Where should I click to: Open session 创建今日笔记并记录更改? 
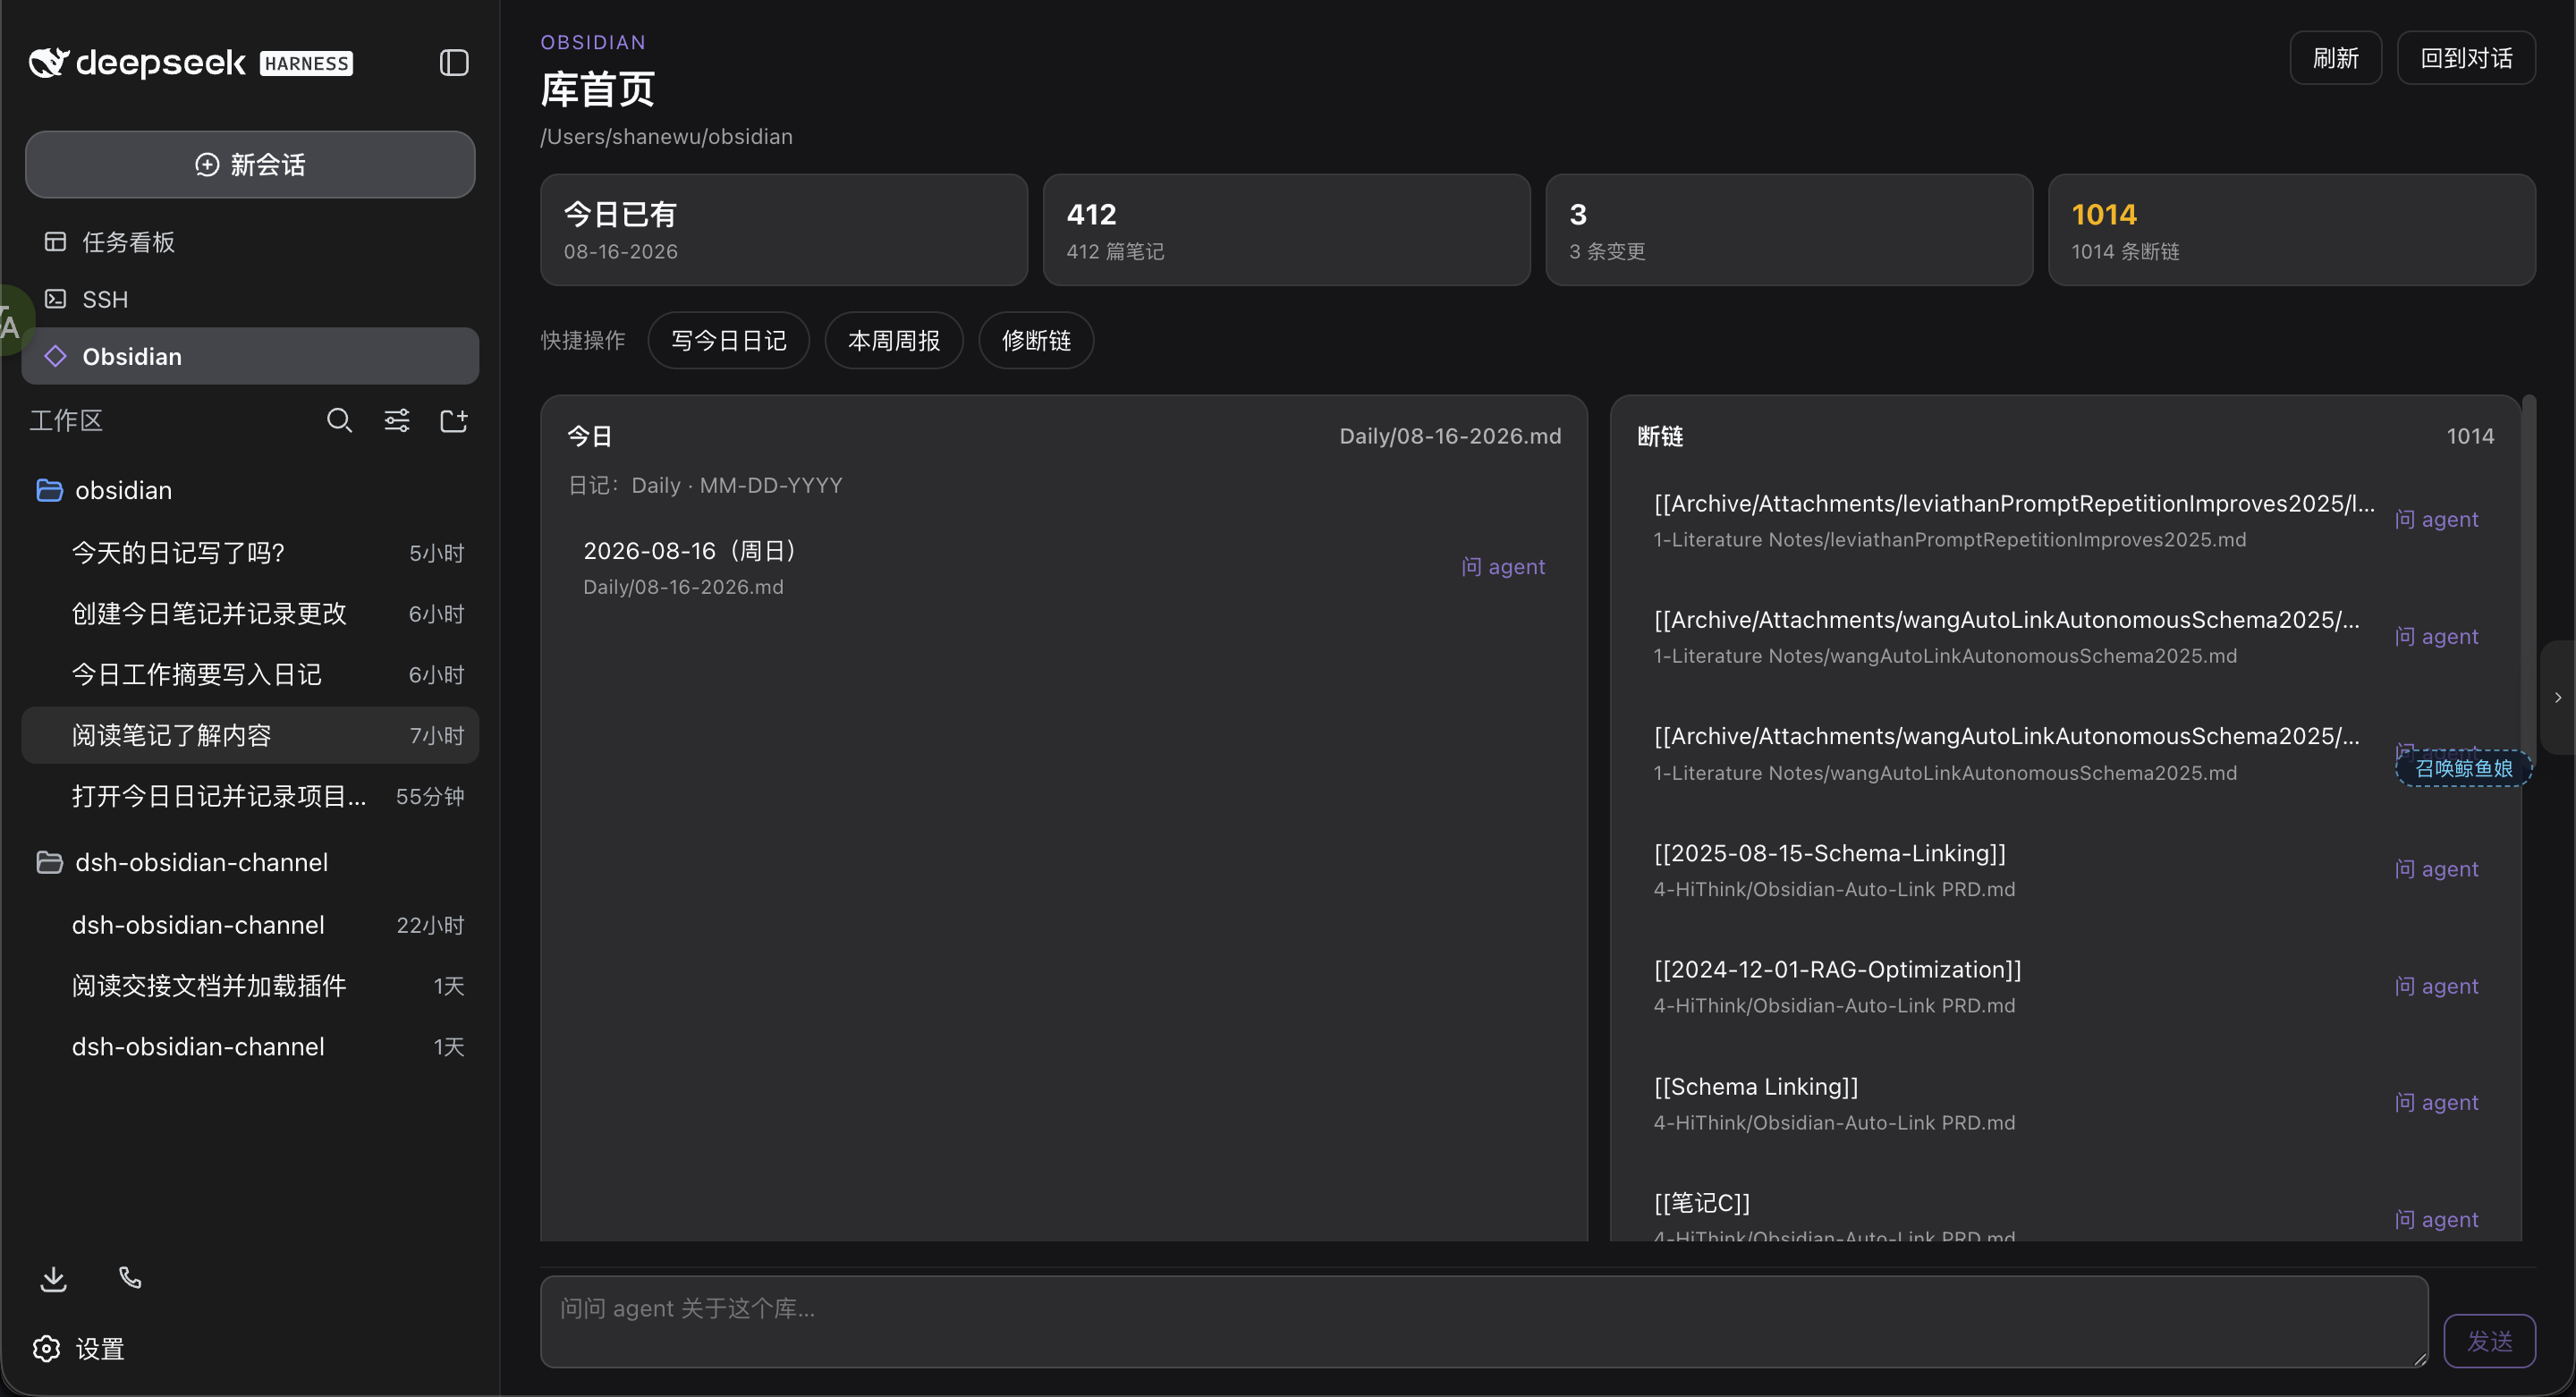coord(250,614)
